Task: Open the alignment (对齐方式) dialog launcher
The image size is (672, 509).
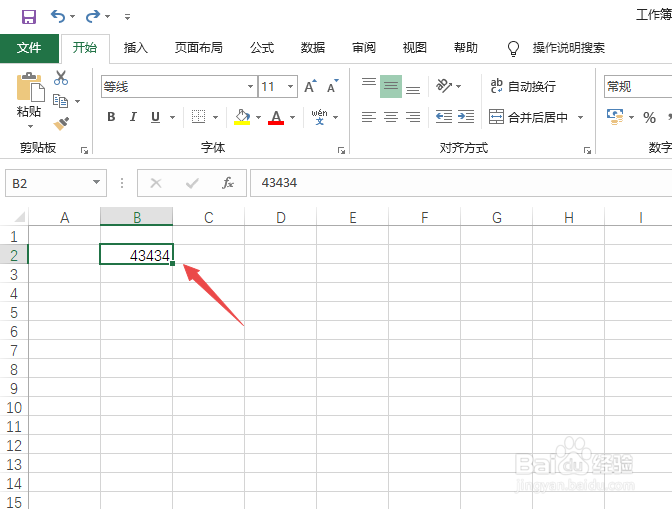Action: [x=587, y=150]
